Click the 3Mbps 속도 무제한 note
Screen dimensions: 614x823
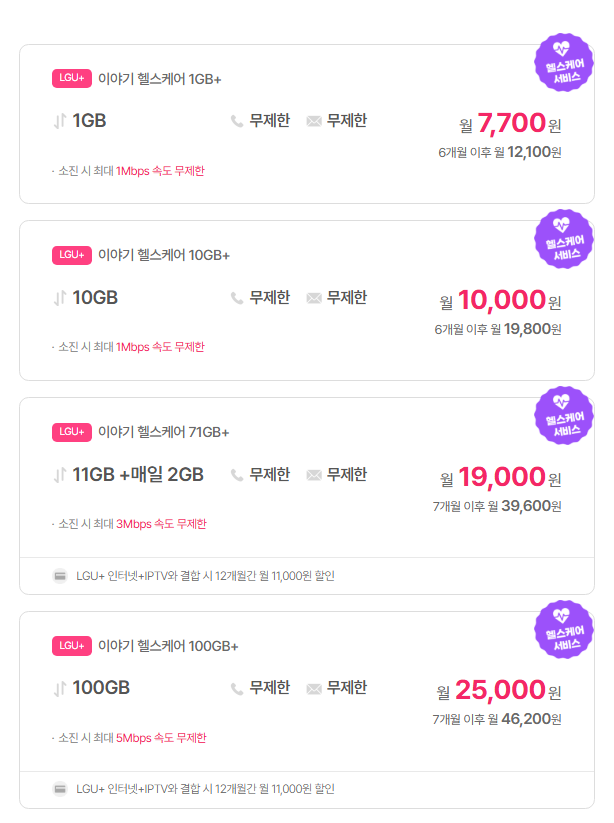(161, 524)
